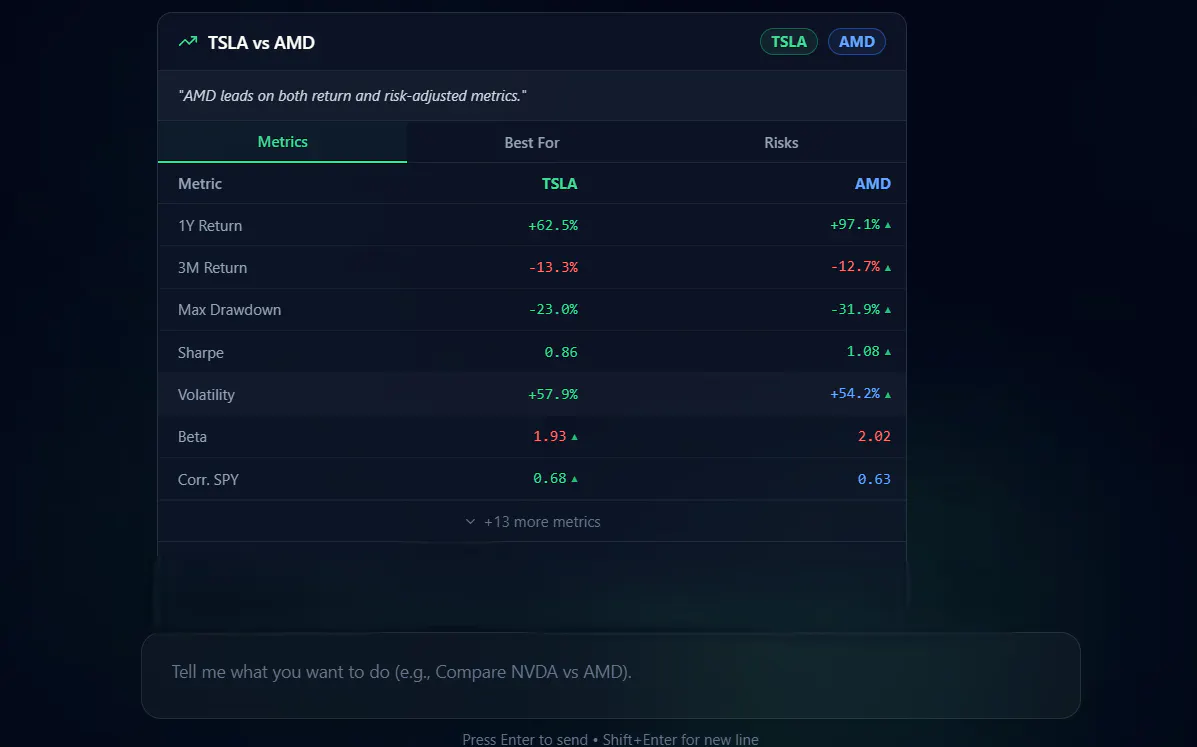Click the up-arrow marker beside AMD +97.1%
The width and height of the screenshot is (1197, 747).
point(887,225)
